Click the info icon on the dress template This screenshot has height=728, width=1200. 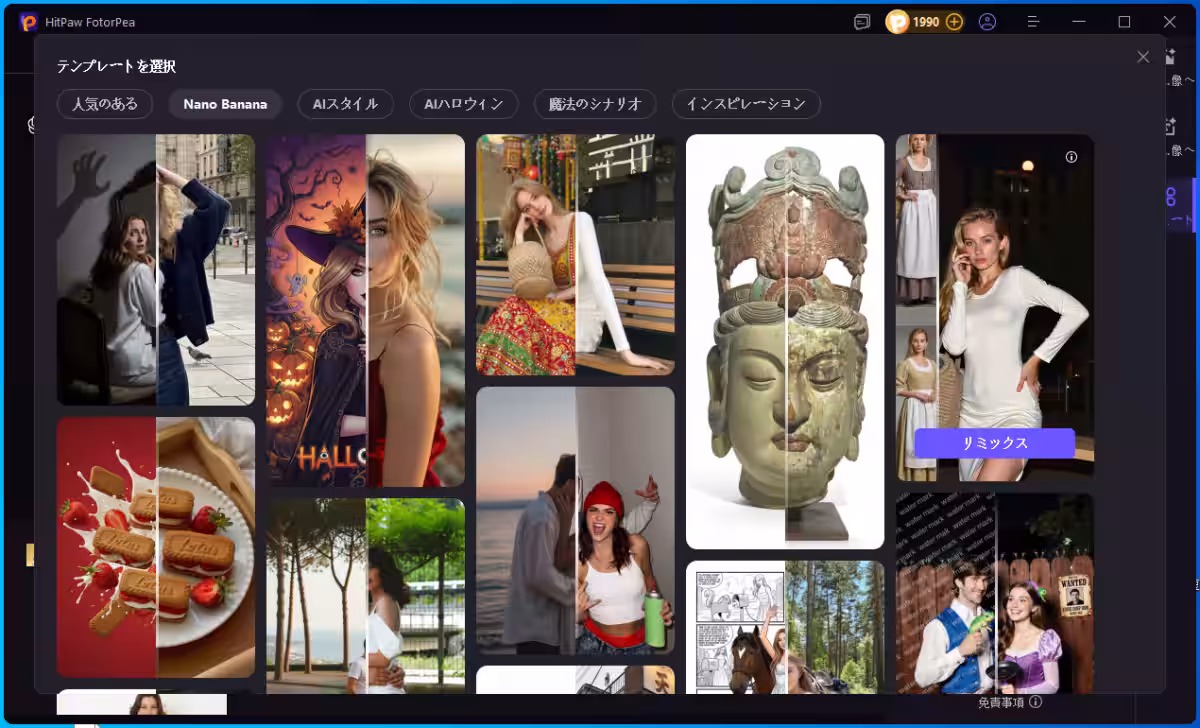(x=1071, y=157)
